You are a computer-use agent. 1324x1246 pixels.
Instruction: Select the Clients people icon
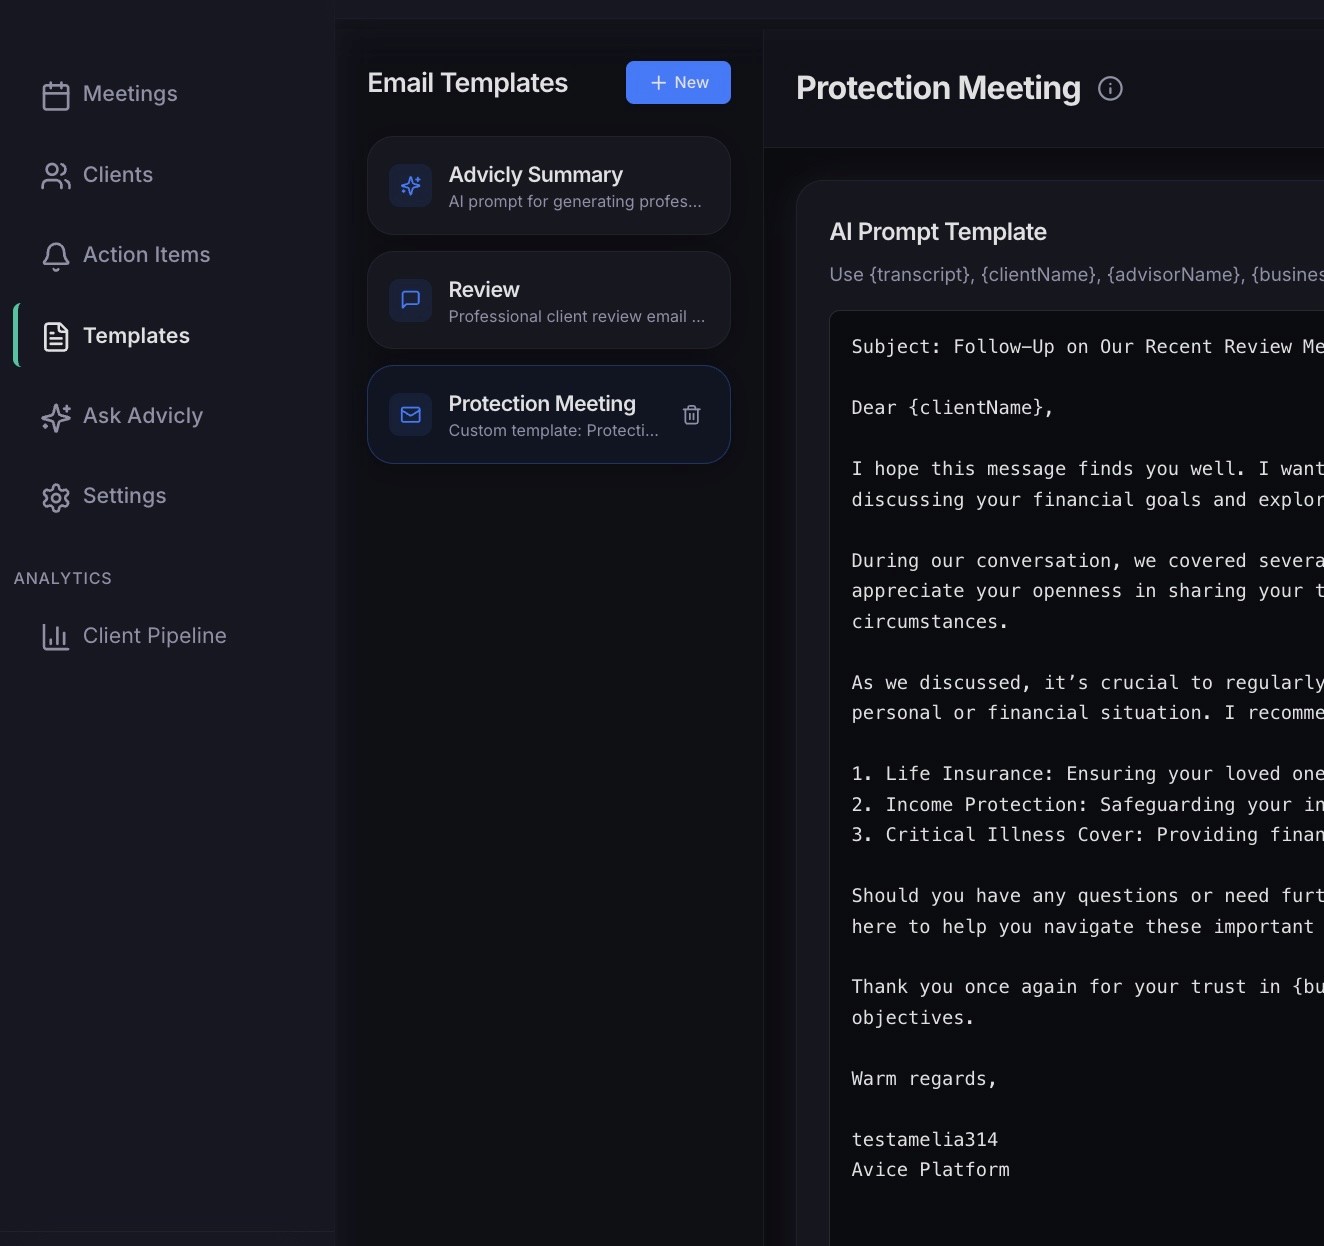[x=55, y=175]
